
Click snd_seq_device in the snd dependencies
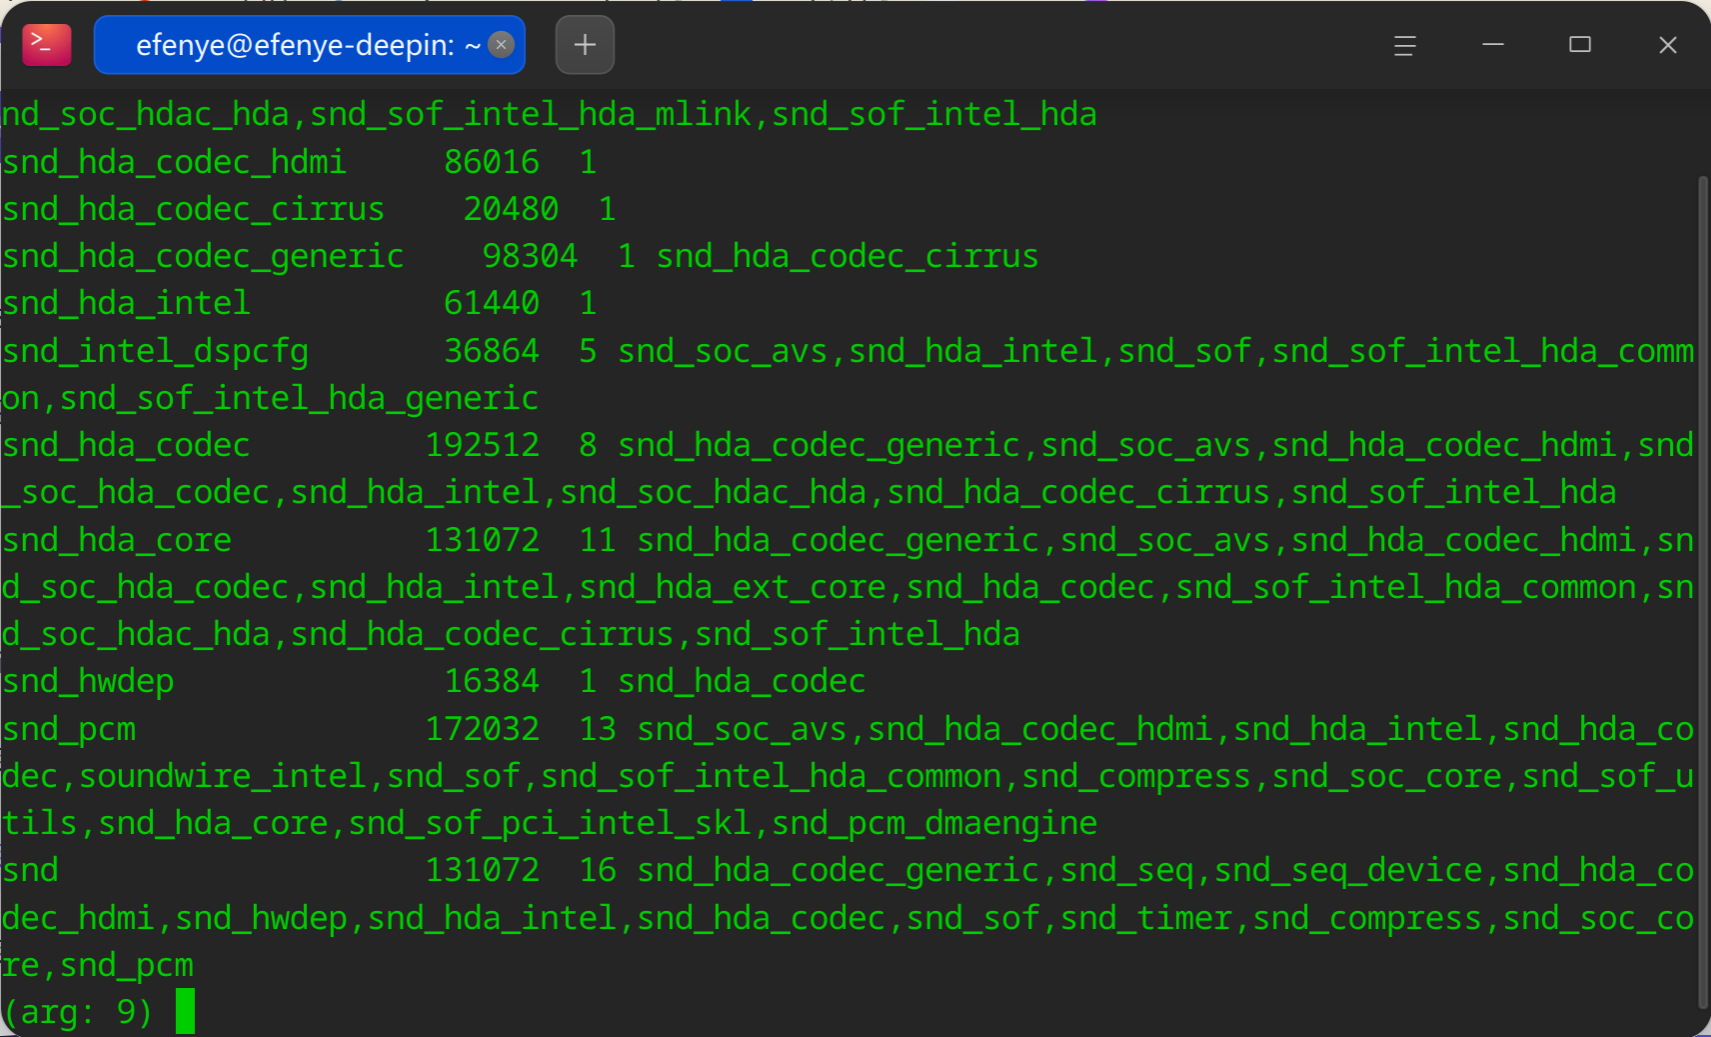[1348, 870]
